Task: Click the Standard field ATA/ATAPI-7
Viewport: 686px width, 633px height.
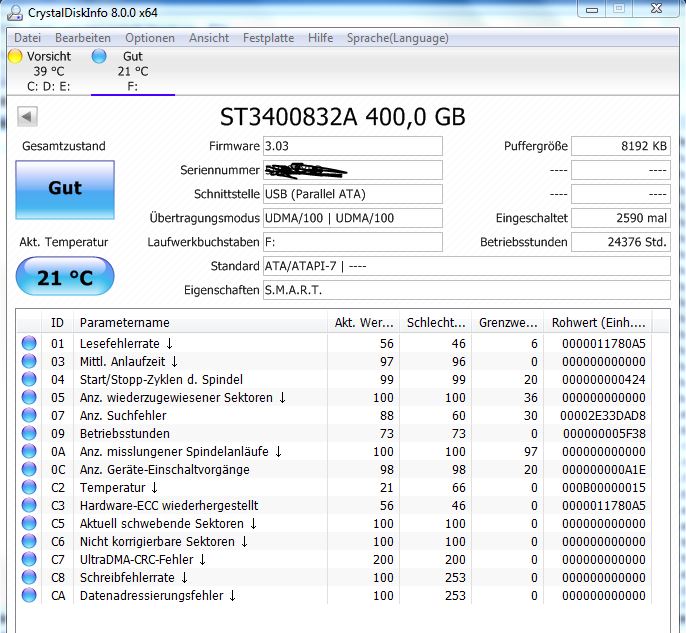Action: (466, 266)
